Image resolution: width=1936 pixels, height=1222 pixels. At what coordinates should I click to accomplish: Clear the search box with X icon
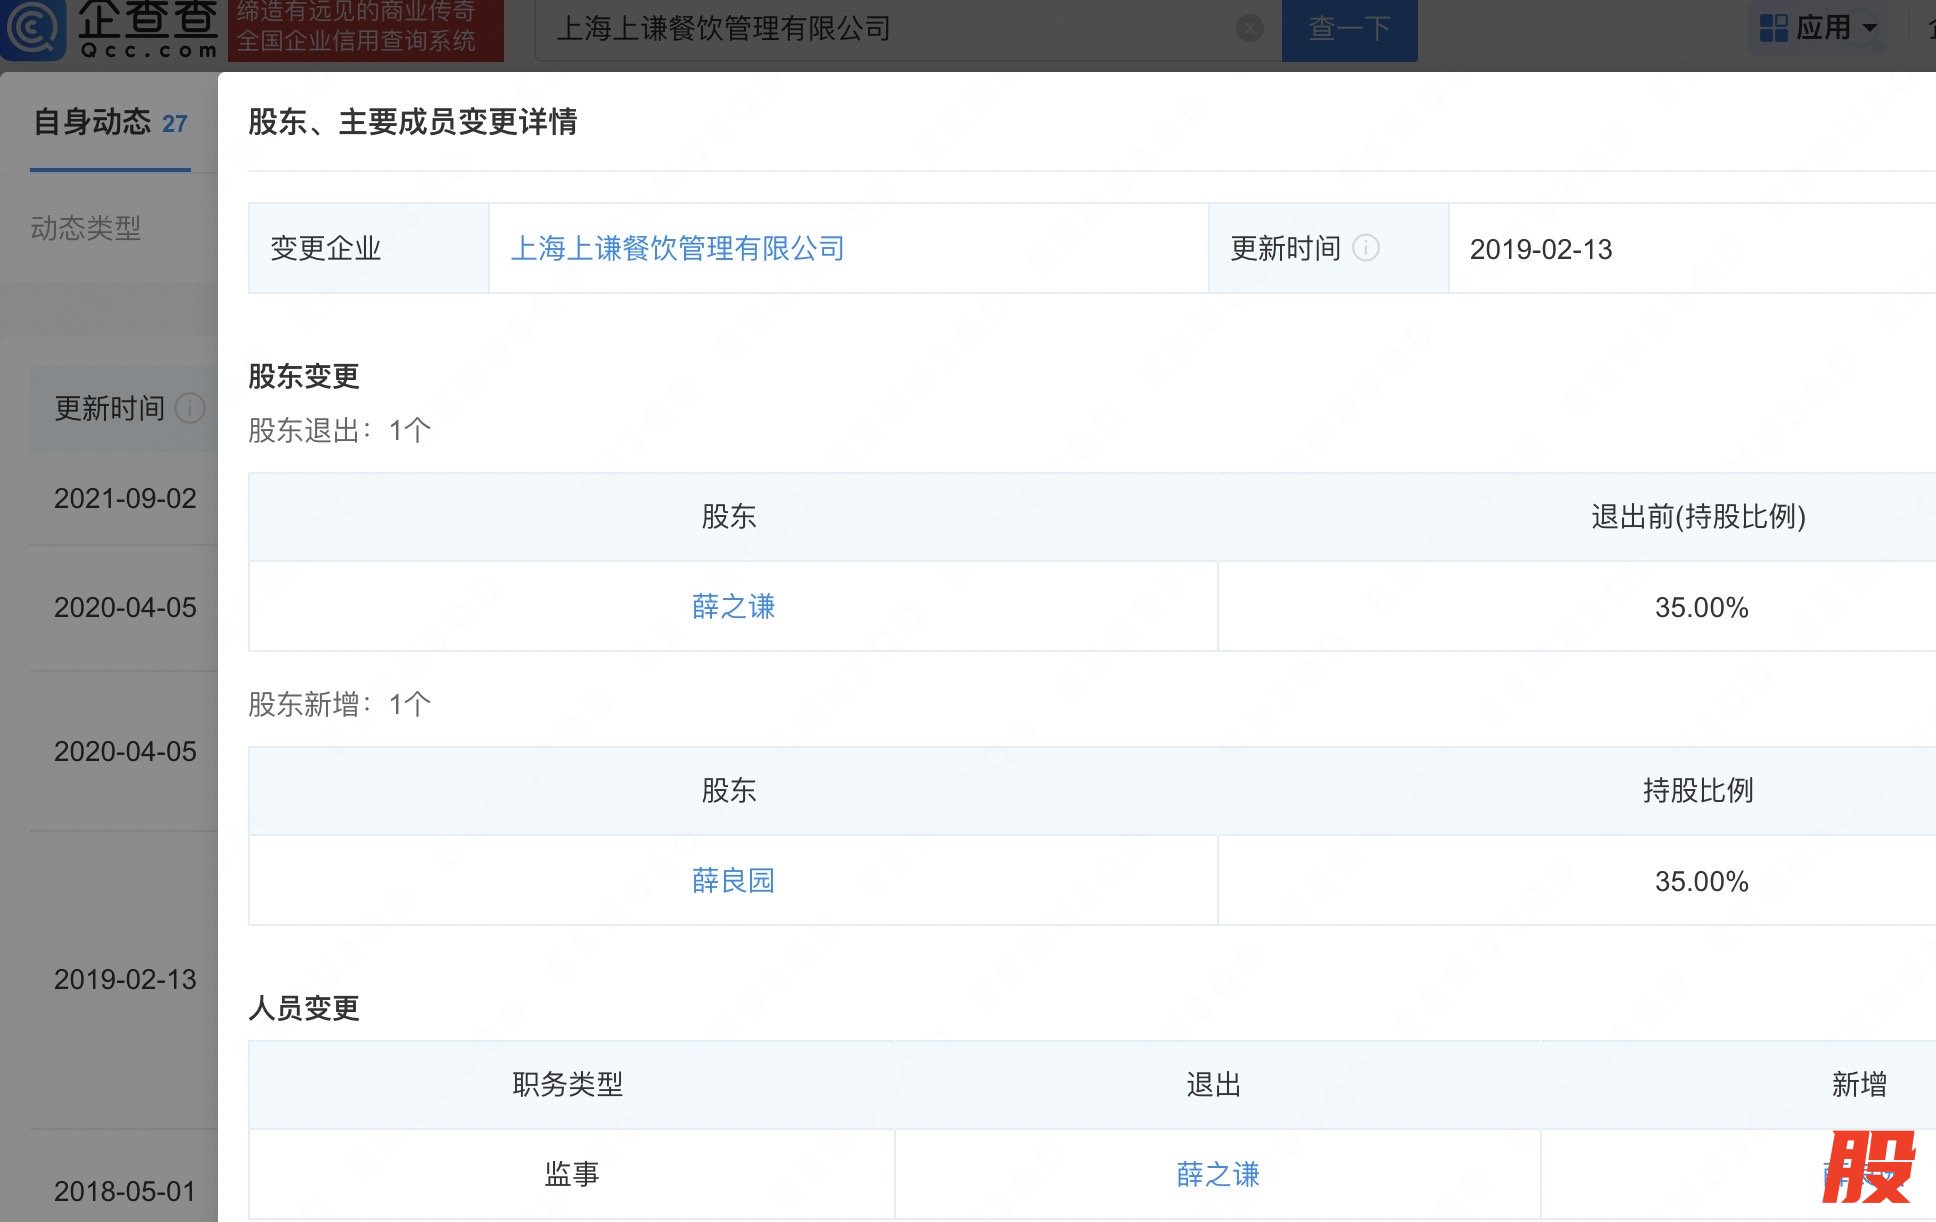point(1249,28)
